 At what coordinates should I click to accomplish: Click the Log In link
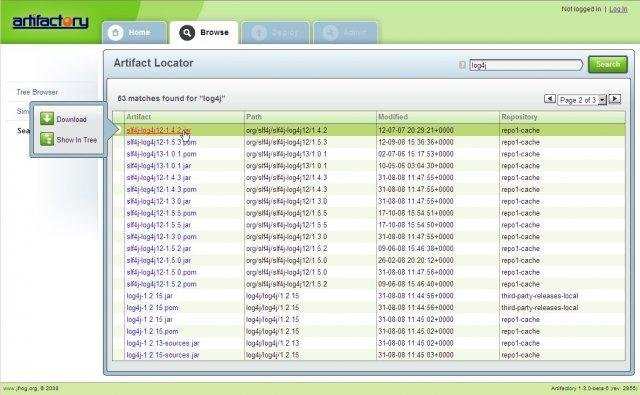click(618, 9)
